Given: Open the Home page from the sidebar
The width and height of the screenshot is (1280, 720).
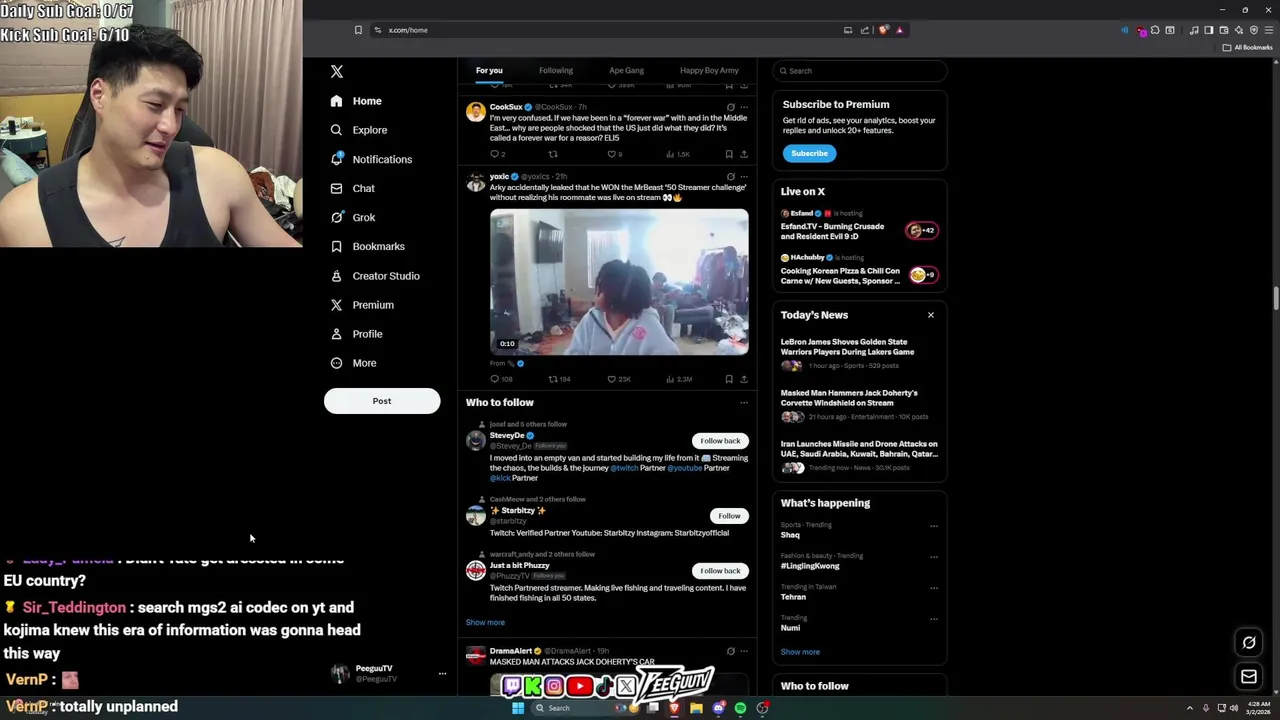Looking at the screenshot, I should pos(356,101).
